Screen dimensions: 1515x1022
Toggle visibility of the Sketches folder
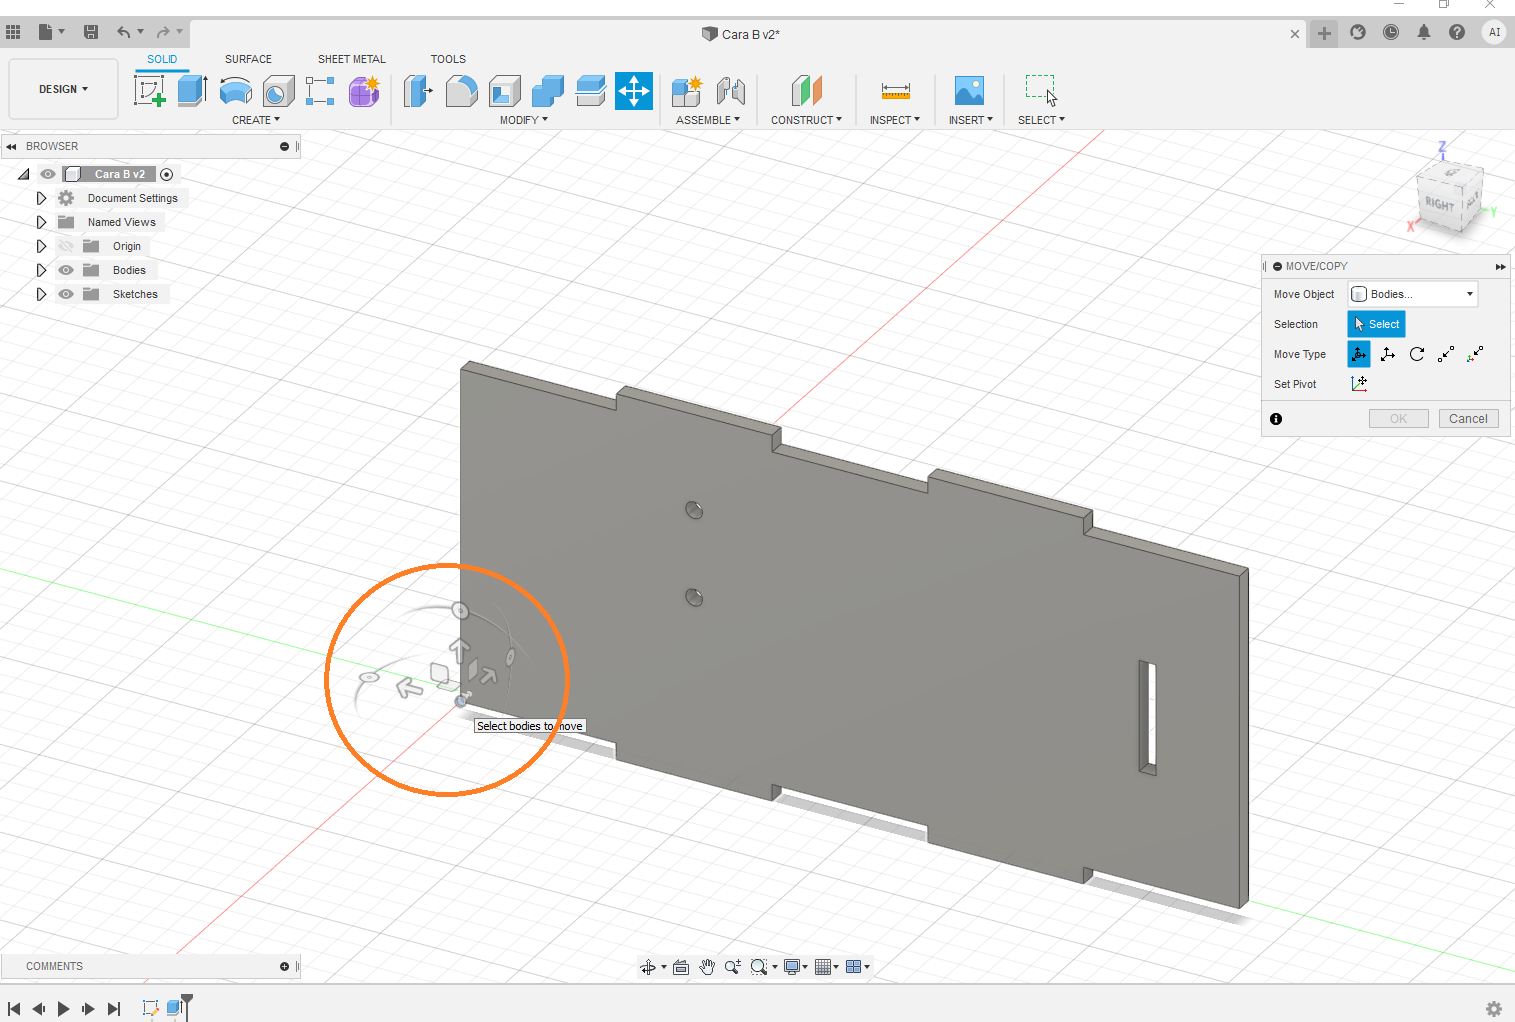(x=66, y=294)
